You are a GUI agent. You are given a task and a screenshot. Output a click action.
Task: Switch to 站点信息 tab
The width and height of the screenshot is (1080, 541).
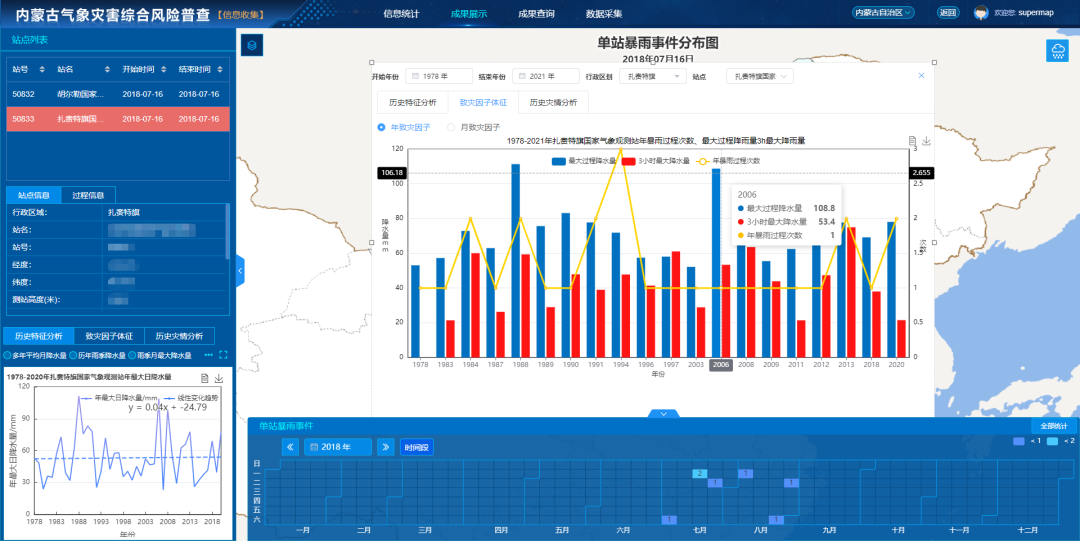click(x=34, y=195)
